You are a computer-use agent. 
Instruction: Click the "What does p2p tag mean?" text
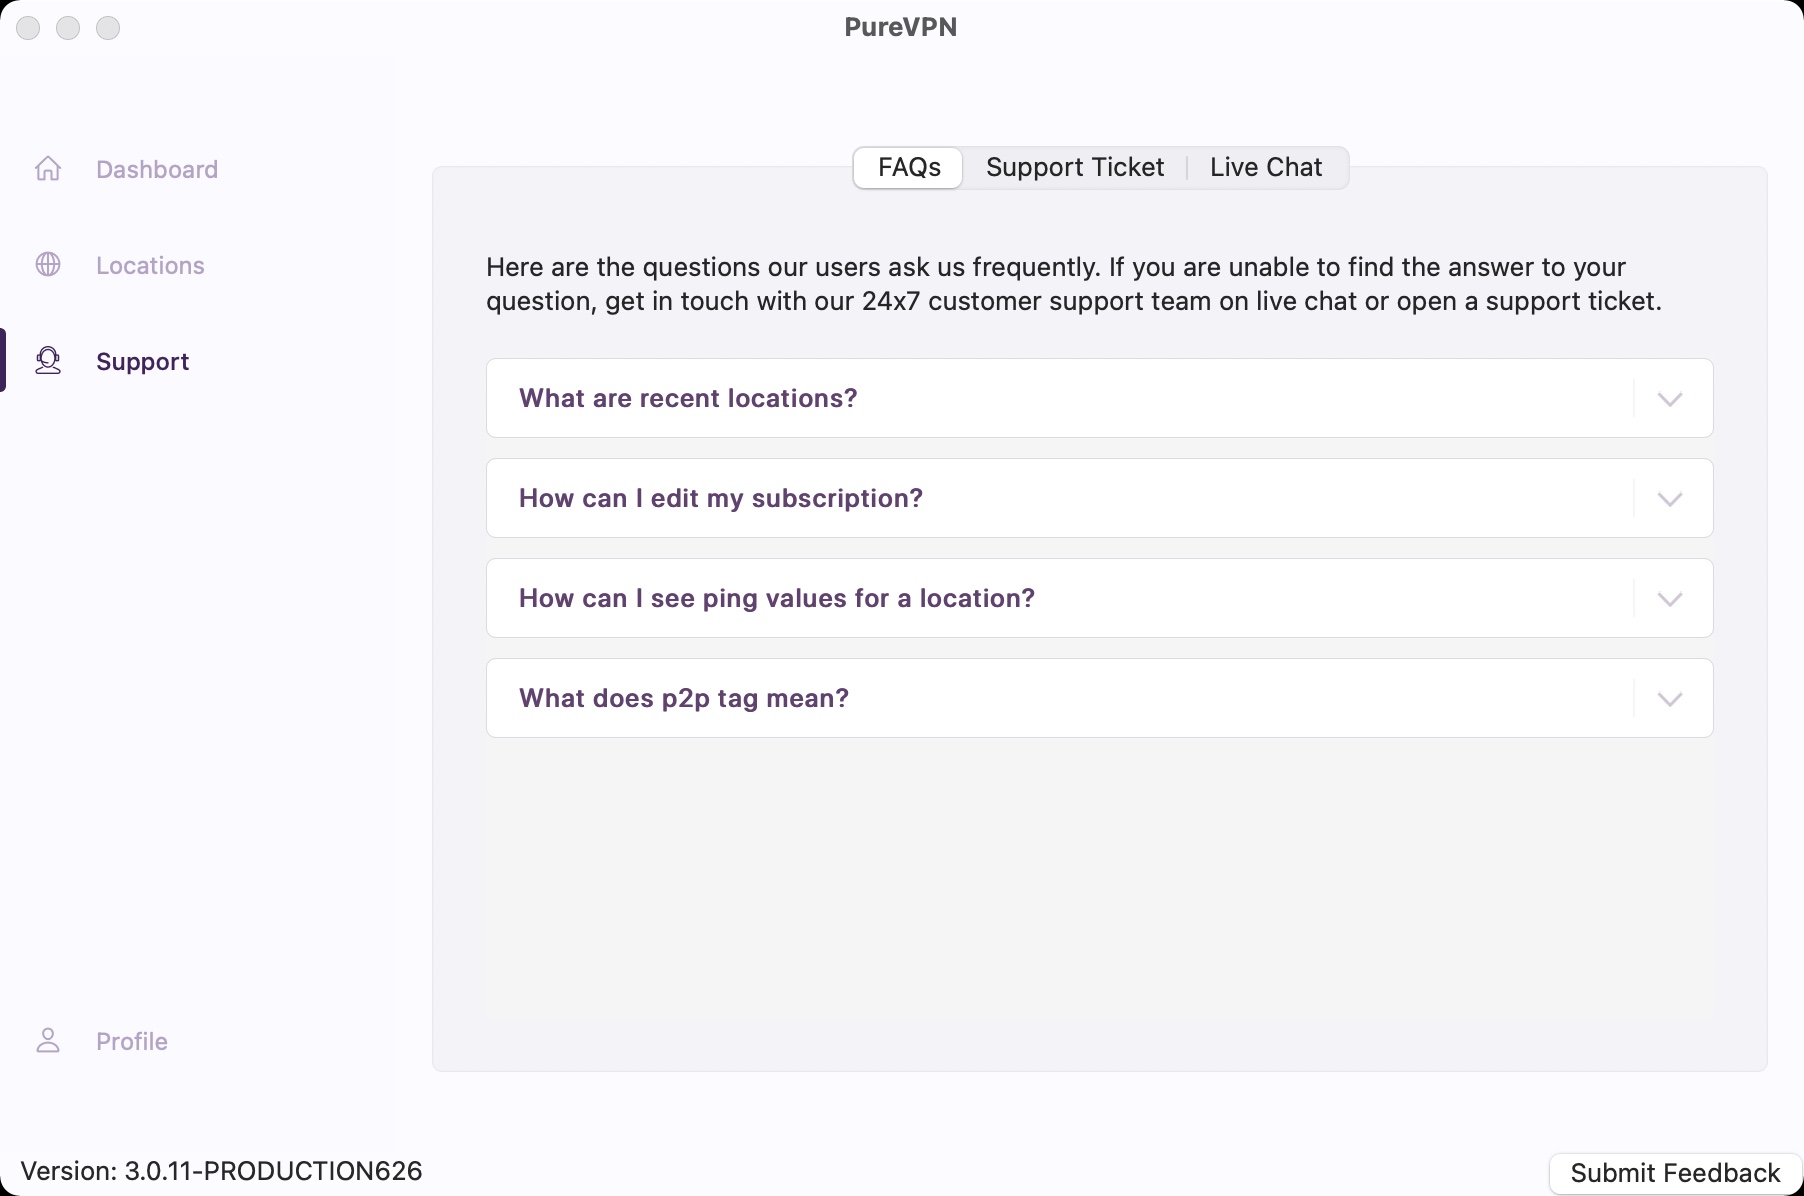pos(684,698)
